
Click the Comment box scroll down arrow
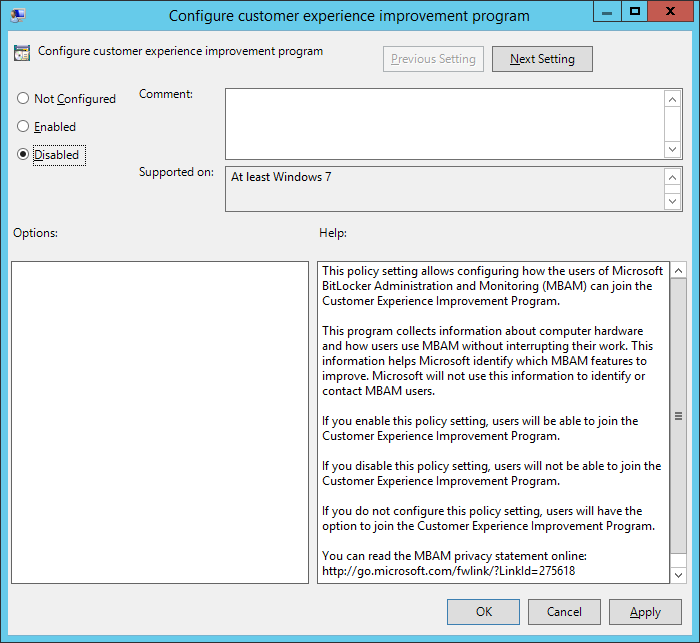point(672,149)
